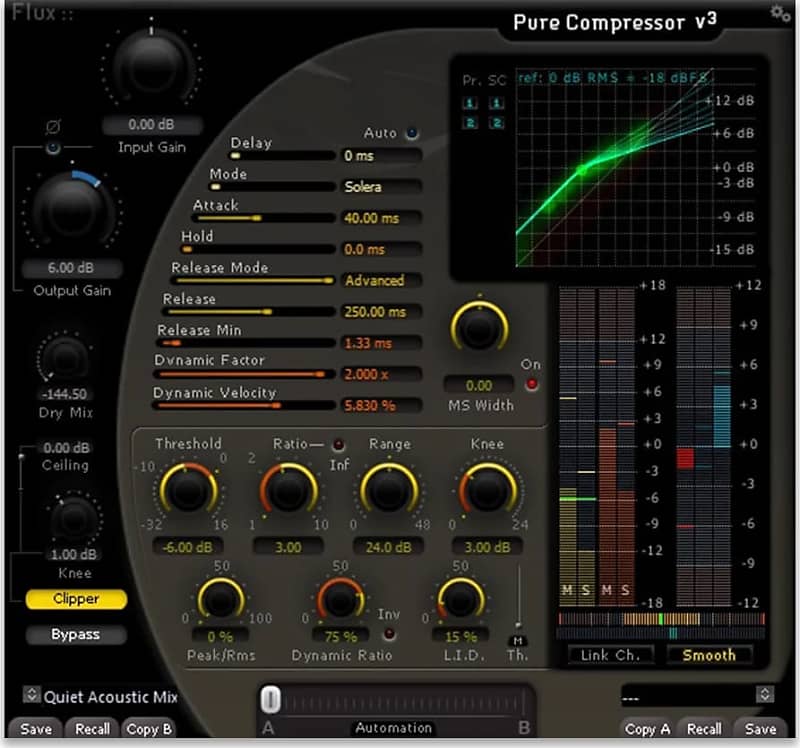Click the M button beside the L.I.D. knob
Viewport: 800px width, 748px height.
tap(518, 640)
